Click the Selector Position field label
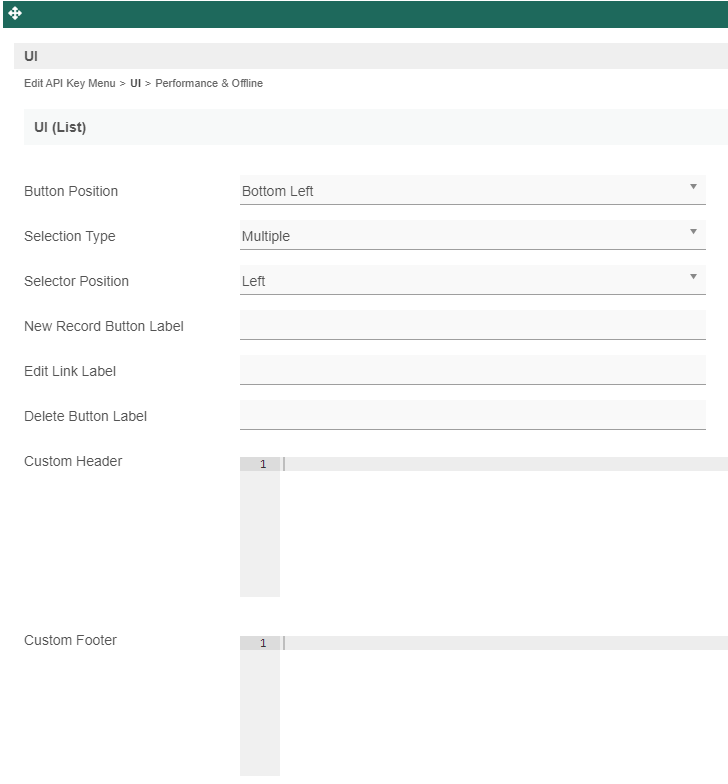The image size is (728, 784). point(76,281)
